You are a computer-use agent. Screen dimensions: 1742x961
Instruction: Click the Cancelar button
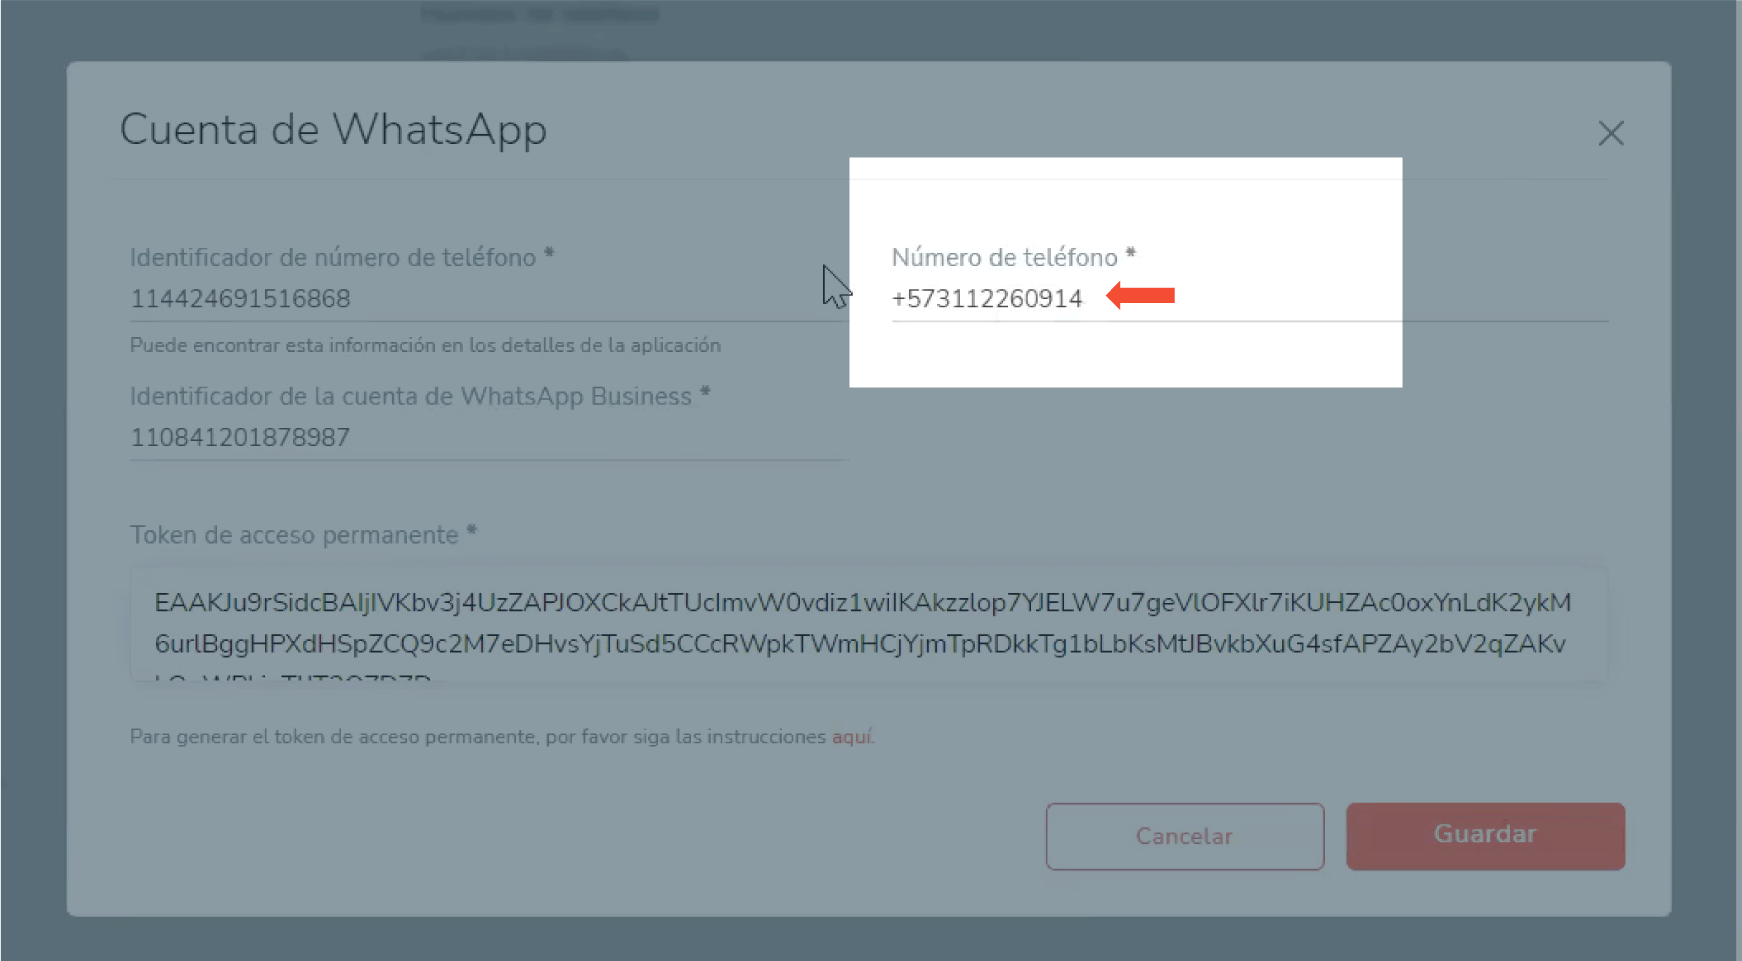point(1185,836)
